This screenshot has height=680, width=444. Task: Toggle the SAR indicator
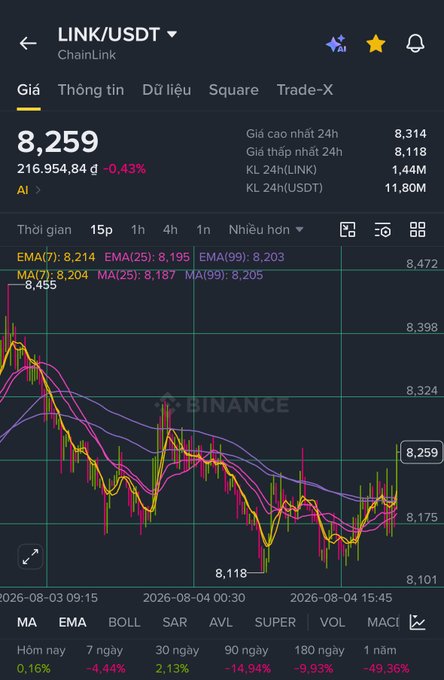[x=175, y=622]
